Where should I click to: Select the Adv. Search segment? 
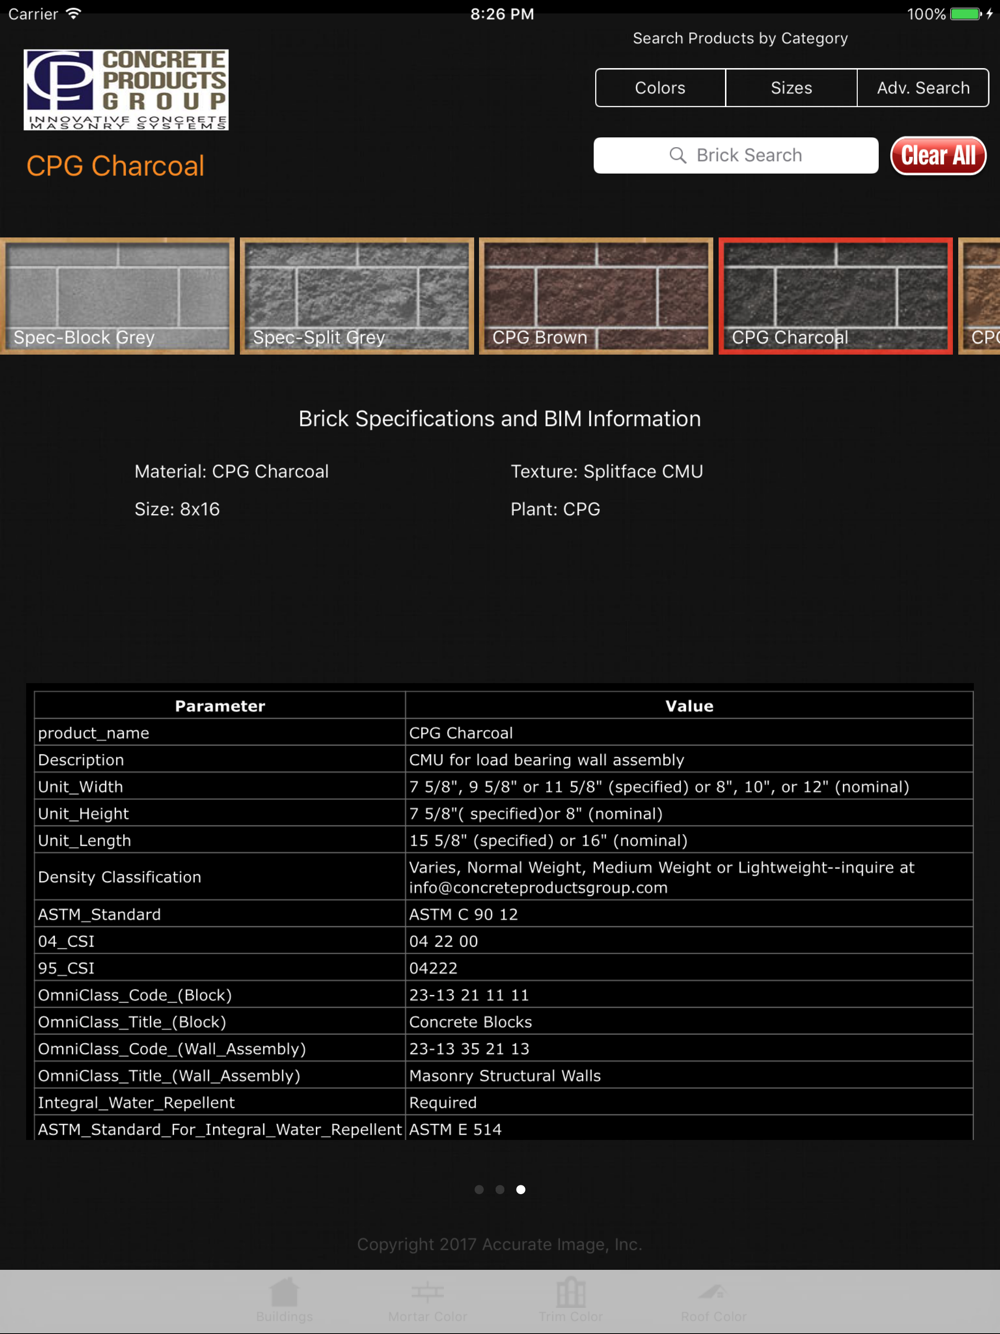coord(923,88)
